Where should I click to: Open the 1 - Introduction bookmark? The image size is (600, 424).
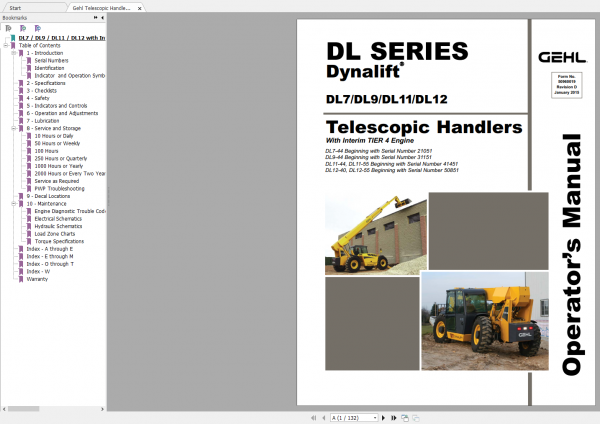click(45, 53)
